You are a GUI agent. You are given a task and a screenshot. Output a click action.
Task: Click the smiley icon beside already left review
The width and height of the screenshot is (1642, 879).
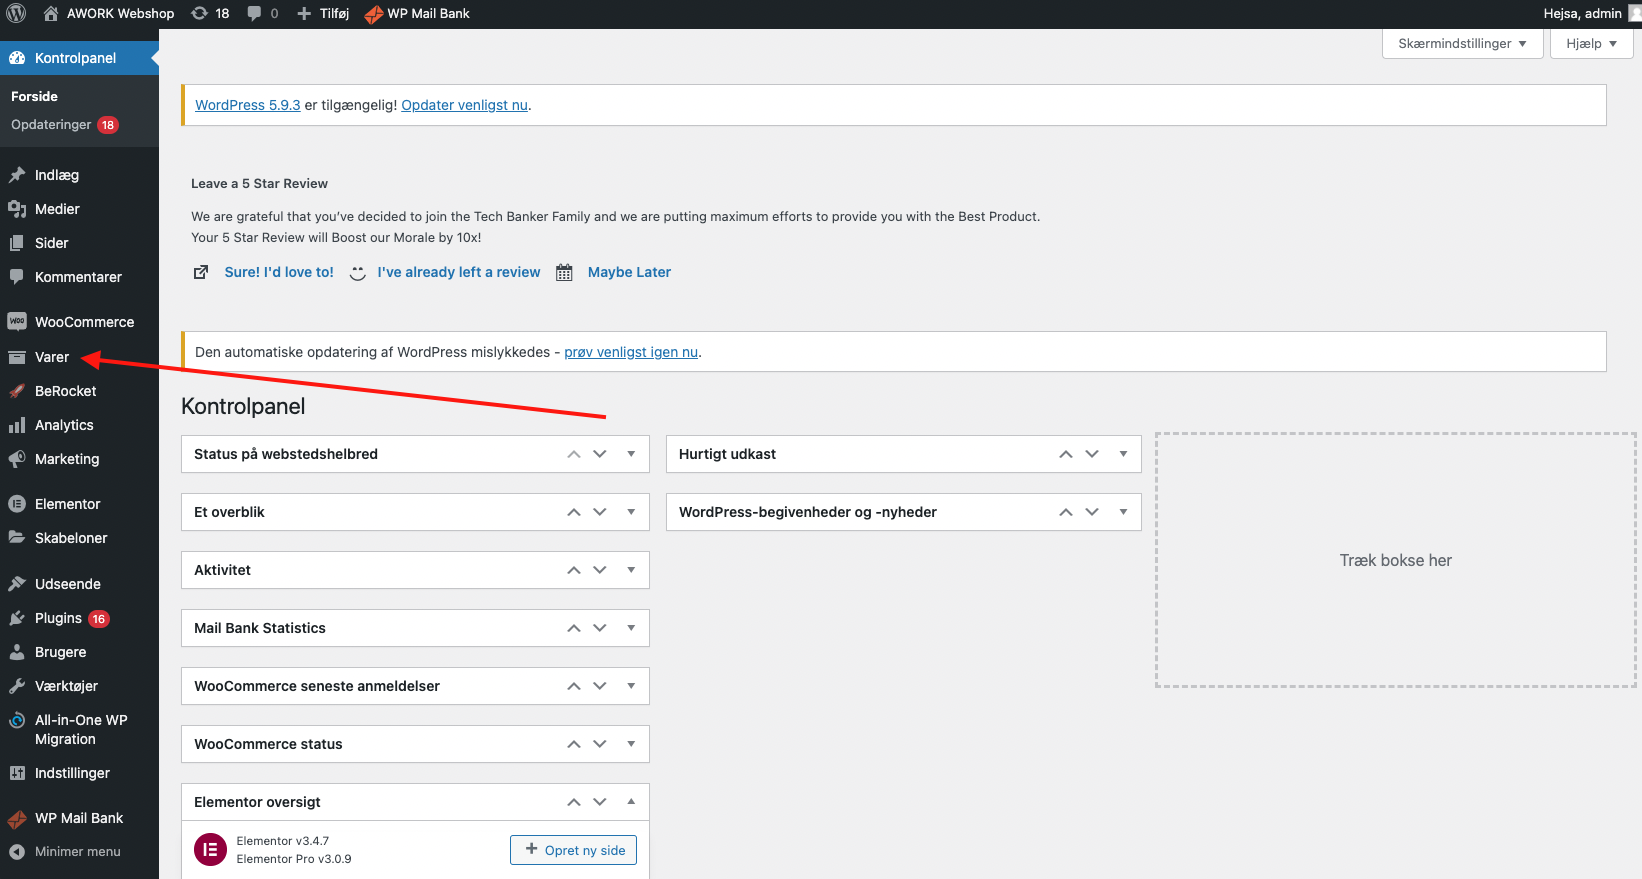coord(357,272)
